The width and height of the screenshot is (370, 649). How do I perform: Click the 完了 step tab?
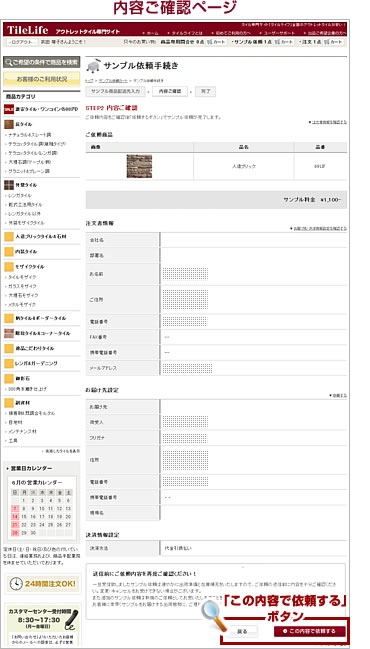[x=205, y=91]
